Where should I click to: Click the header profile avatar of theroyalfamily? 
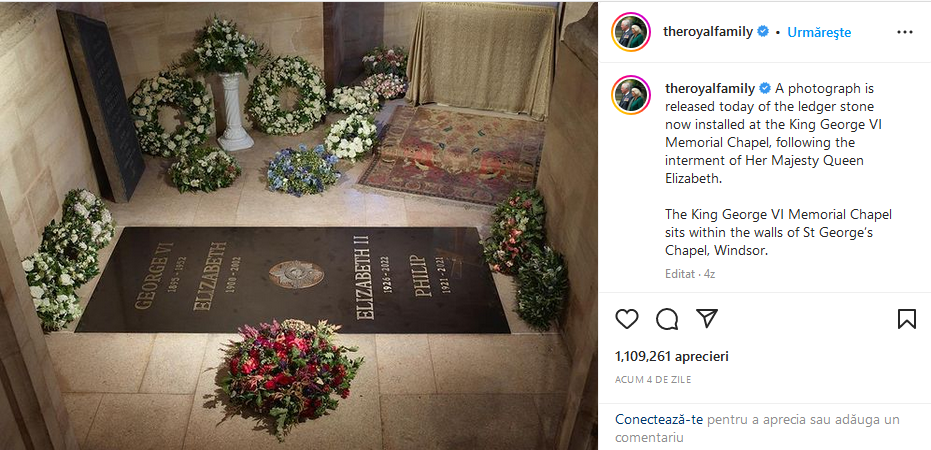click(631, 32)
